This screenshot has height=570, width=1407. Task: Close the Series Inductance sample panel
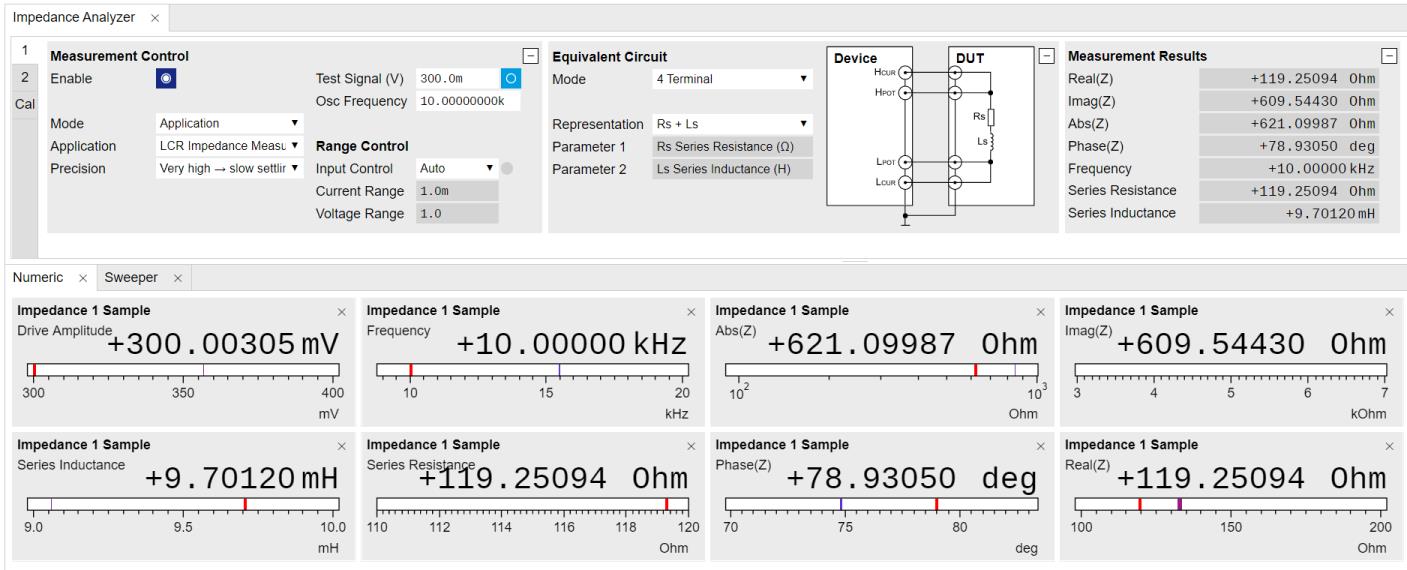click(341, 446)
